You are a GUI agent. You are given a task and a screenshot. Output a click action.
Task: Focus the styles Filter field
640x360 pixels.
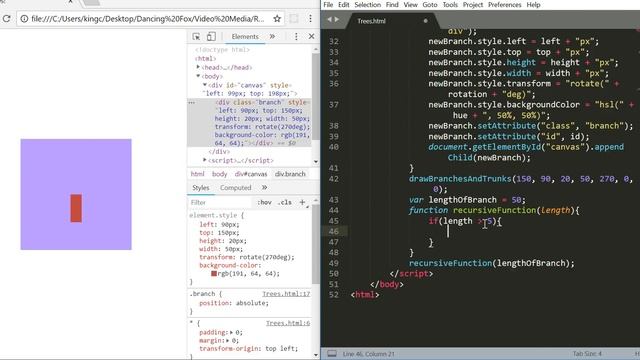tap(220, 202)
